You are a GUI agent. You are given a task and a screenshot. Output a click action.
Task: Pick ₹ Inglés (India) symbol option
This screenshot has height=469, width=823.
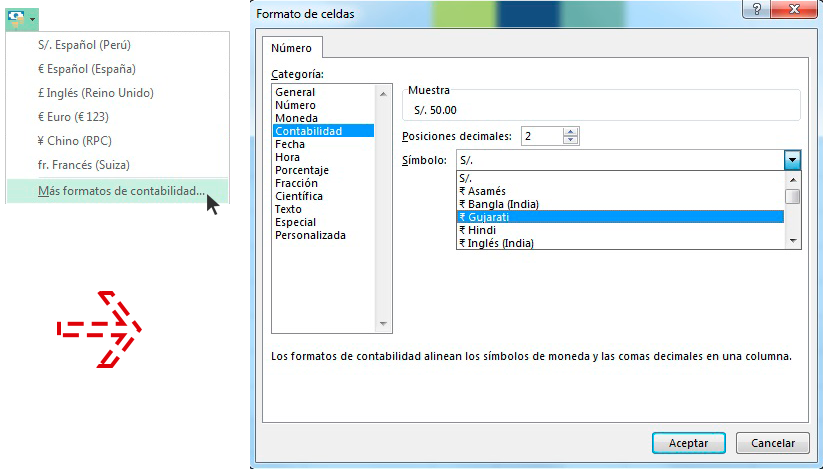(620, 243)
